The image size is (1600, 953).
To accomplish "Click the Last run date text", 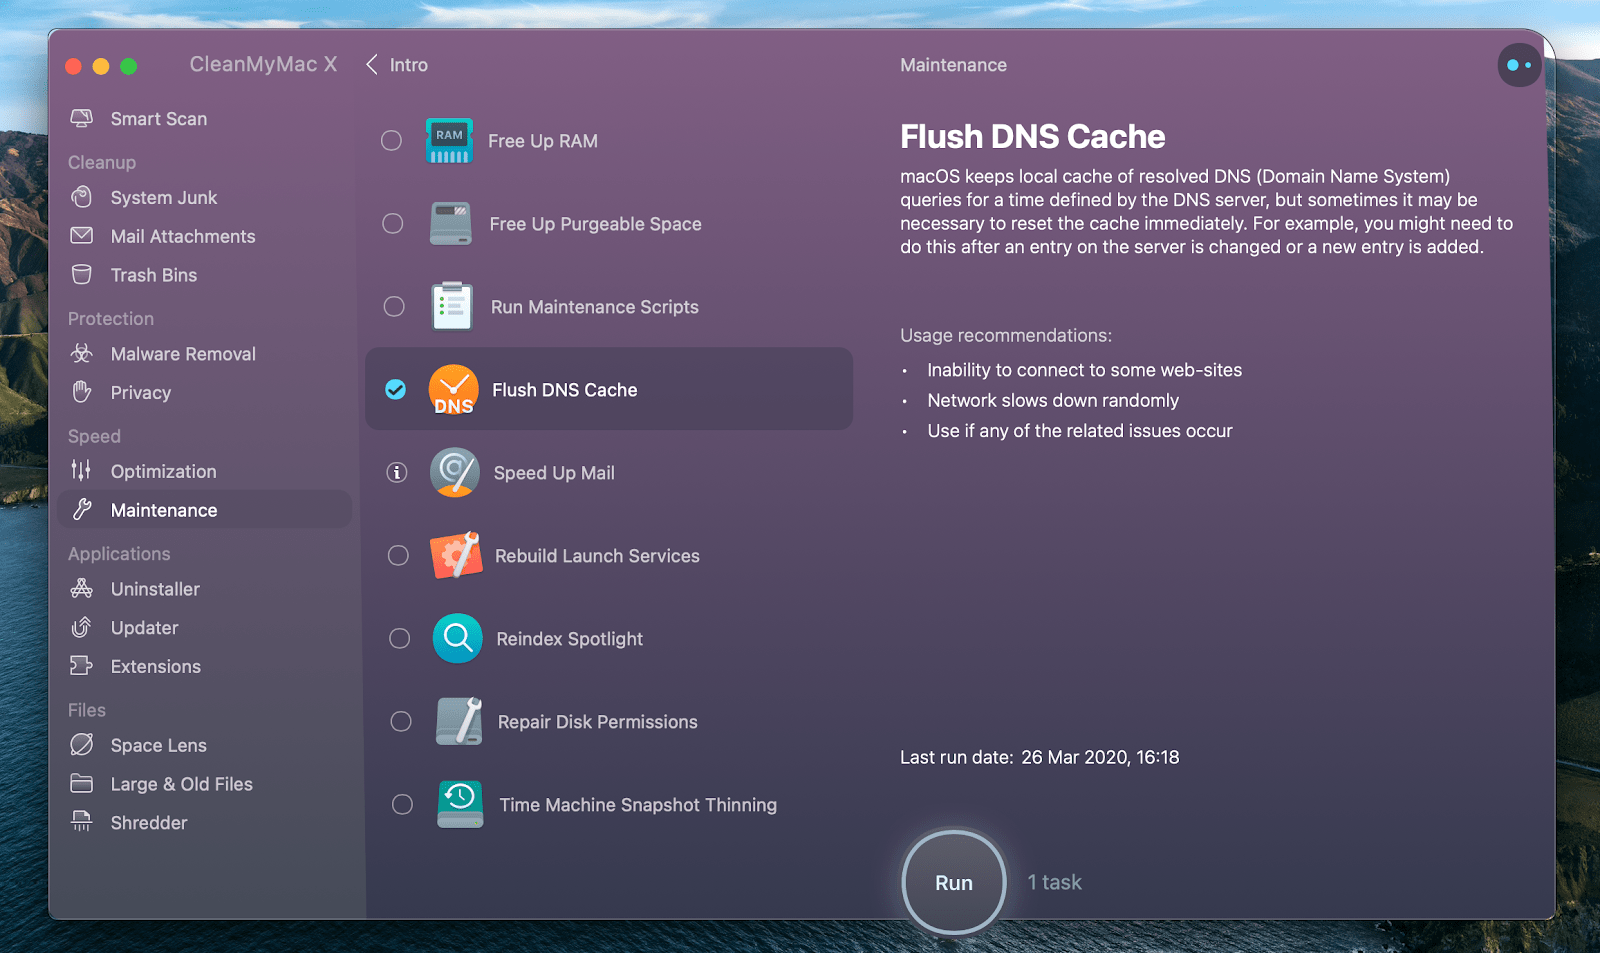I will coord(1040,757).
